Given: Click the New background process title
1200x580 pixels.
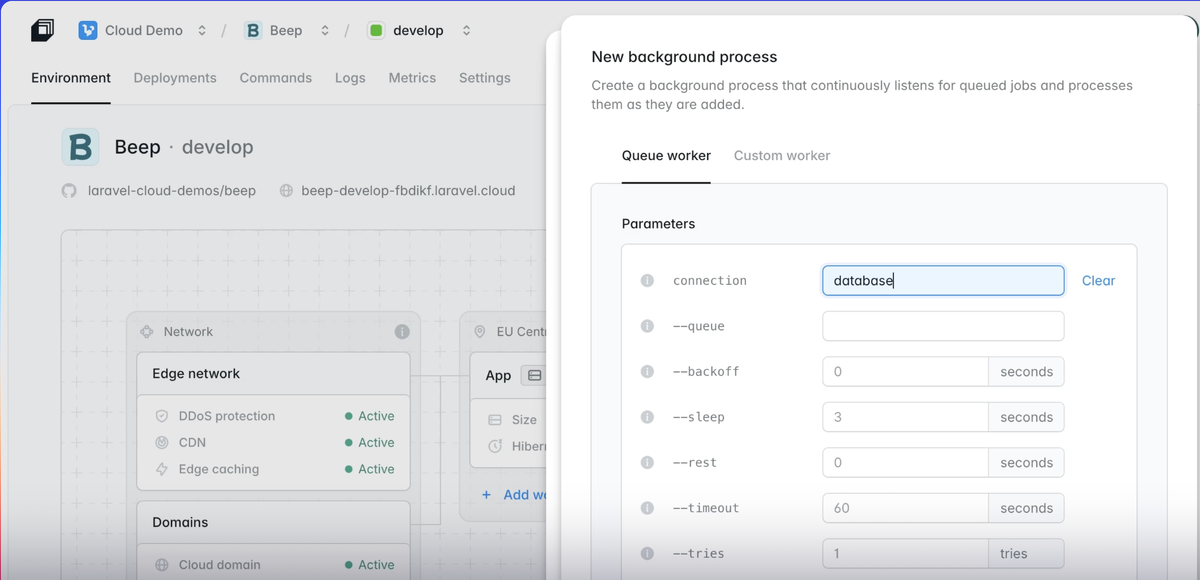Looking at the screenshot, I should tap(684, 57).
